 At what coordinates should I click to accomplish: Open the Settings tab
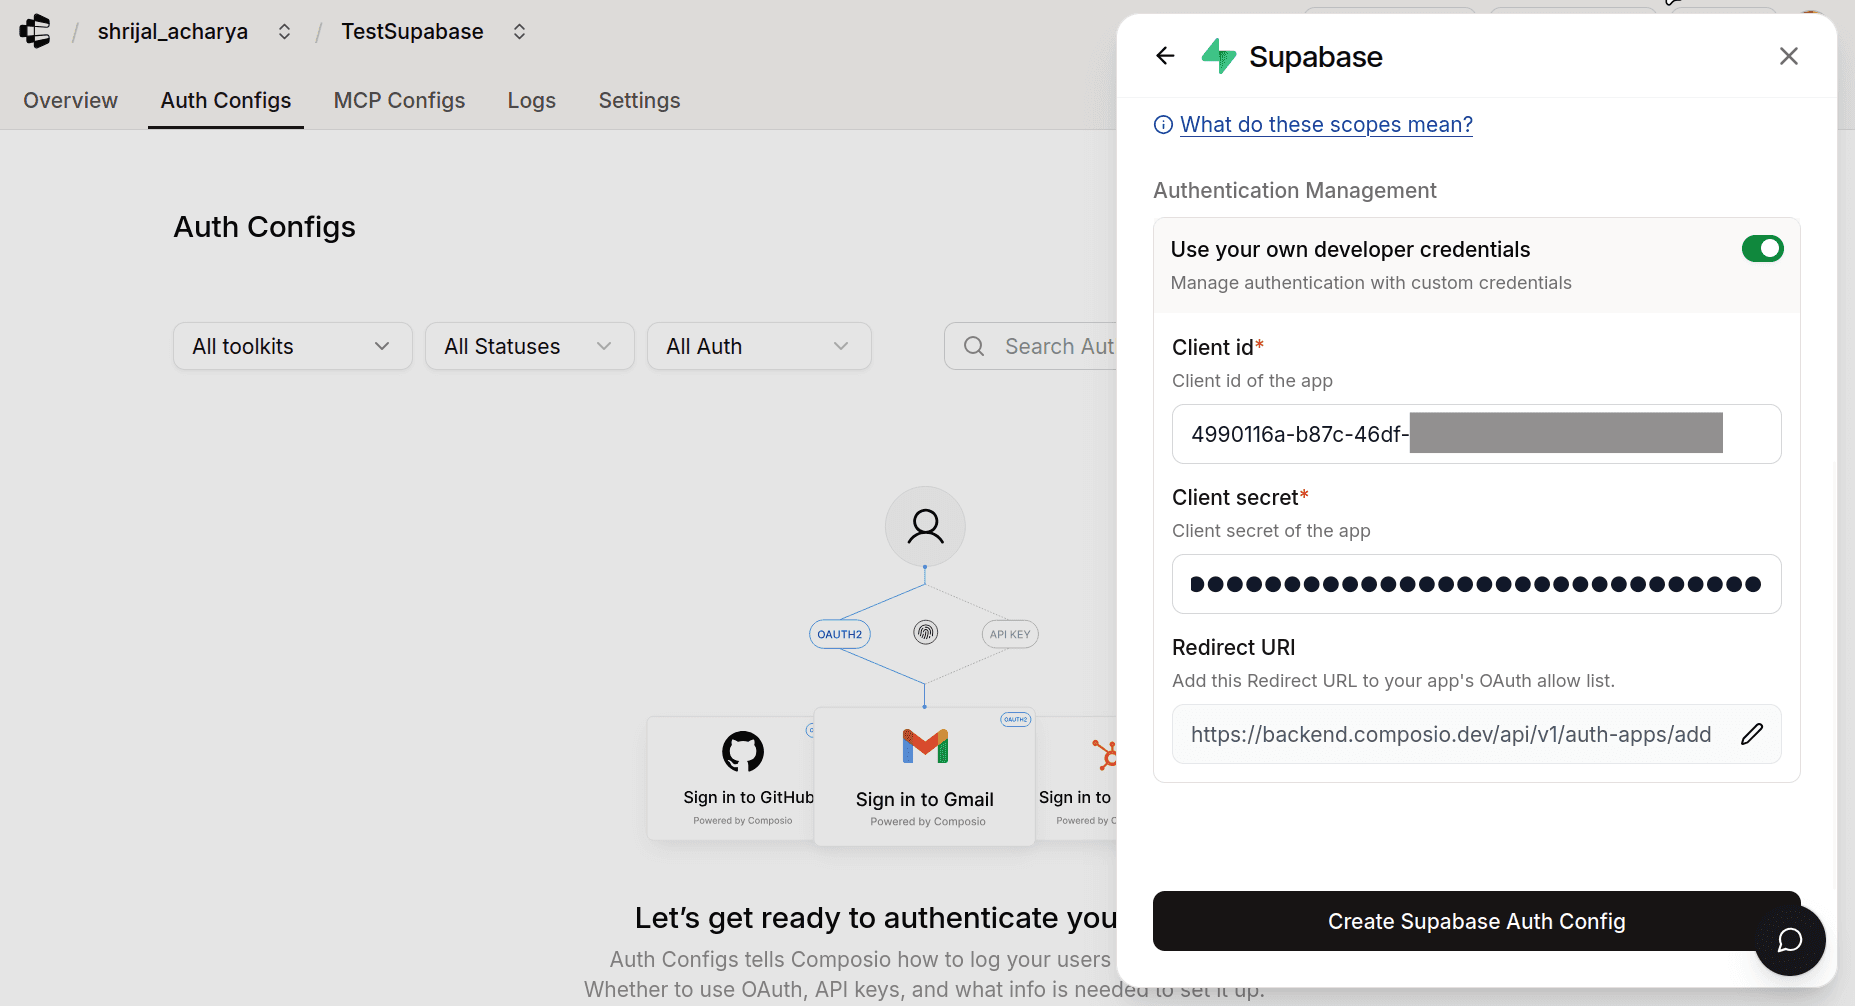pyautogui.click(x=639, y=100)
